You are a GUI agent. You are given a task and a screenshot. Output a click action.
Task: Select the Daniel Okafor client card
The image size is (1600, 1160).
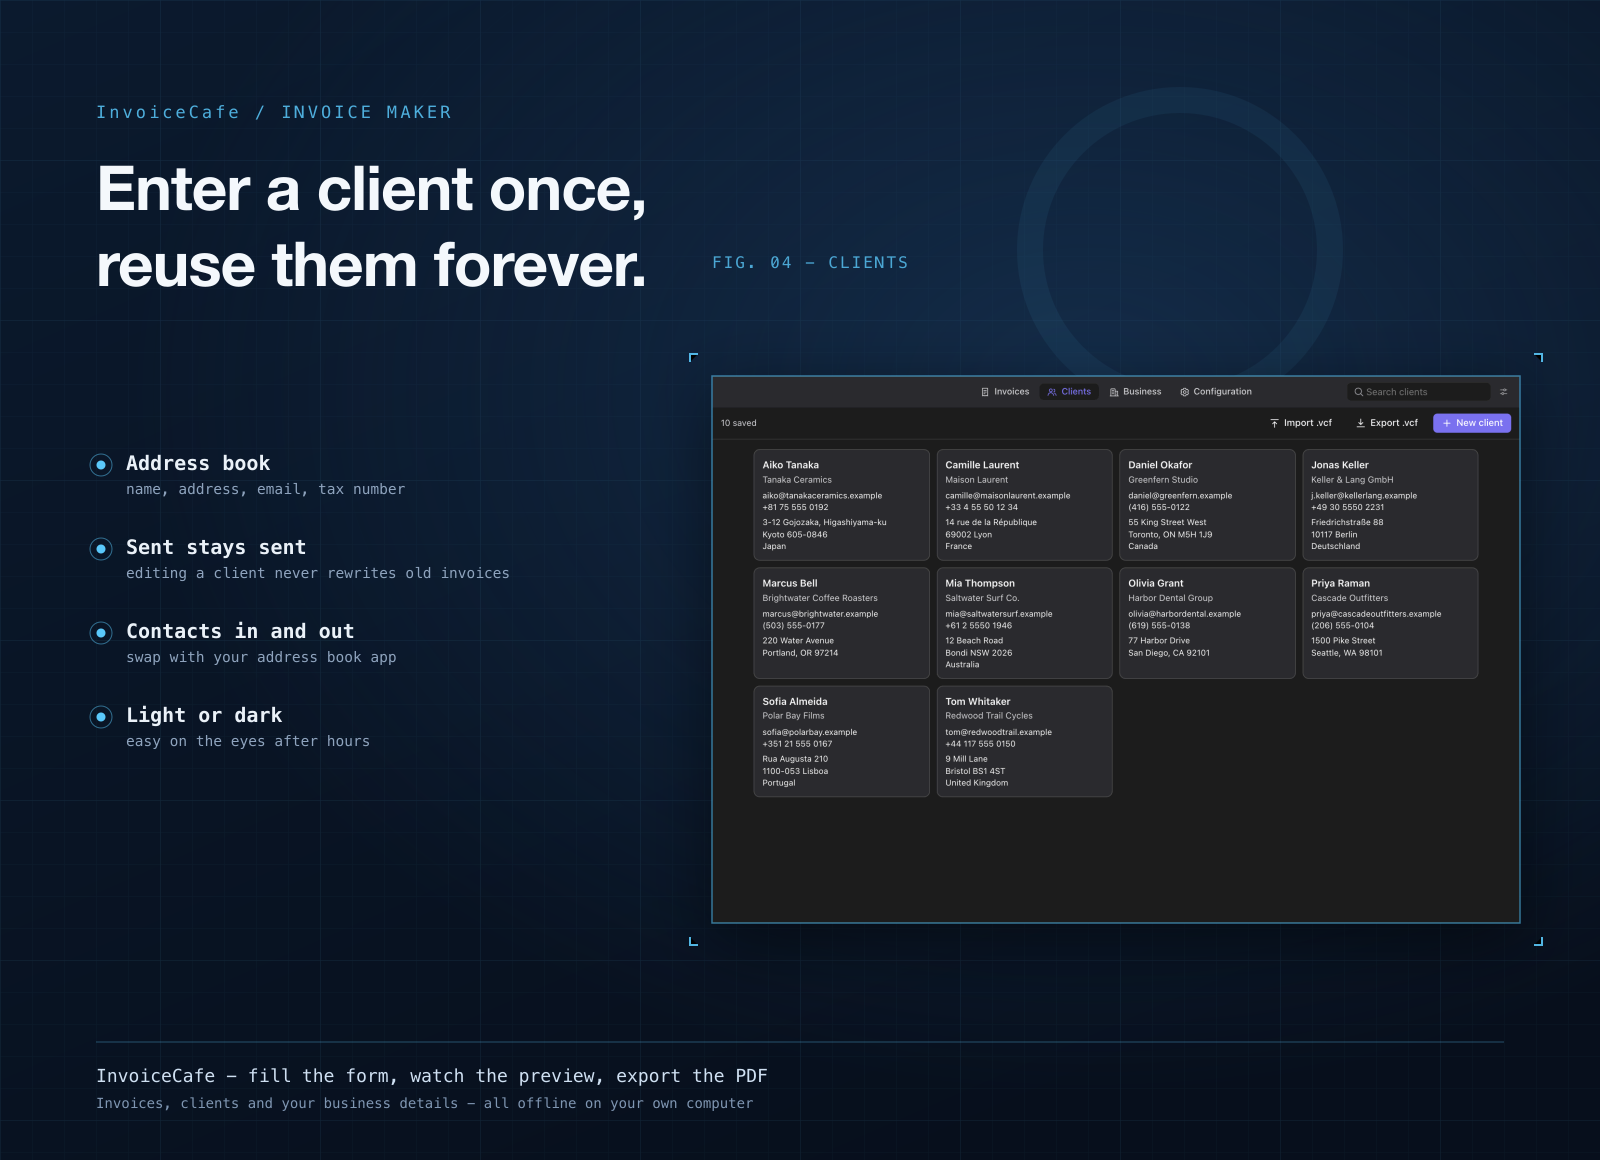1207,505
